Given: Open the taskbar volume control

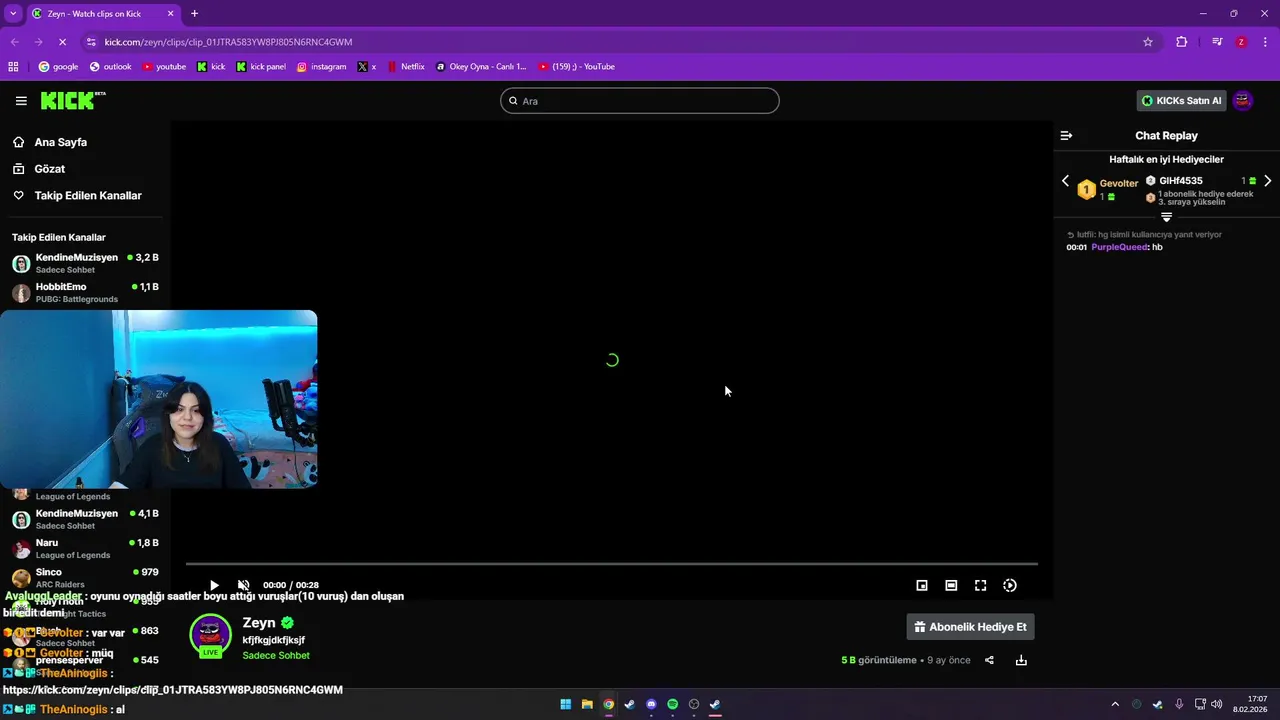Looking at the screenshot, I should click(x=1216, y=704).
